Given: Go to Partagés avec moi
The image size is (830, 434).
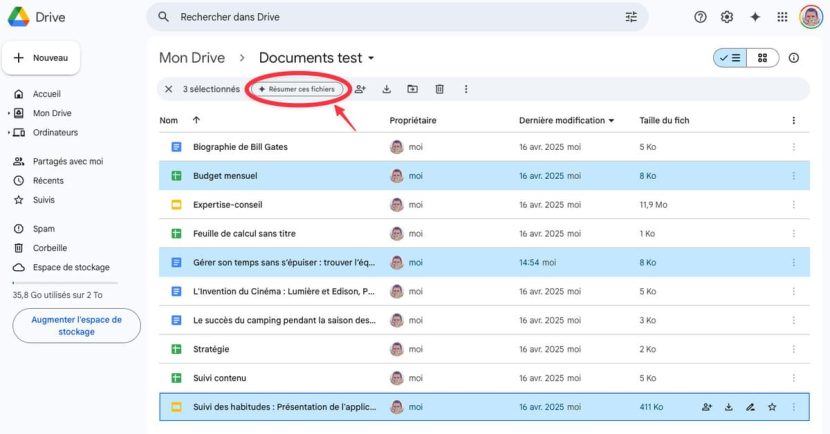Looking at the screenshot, I should (67, 161).
